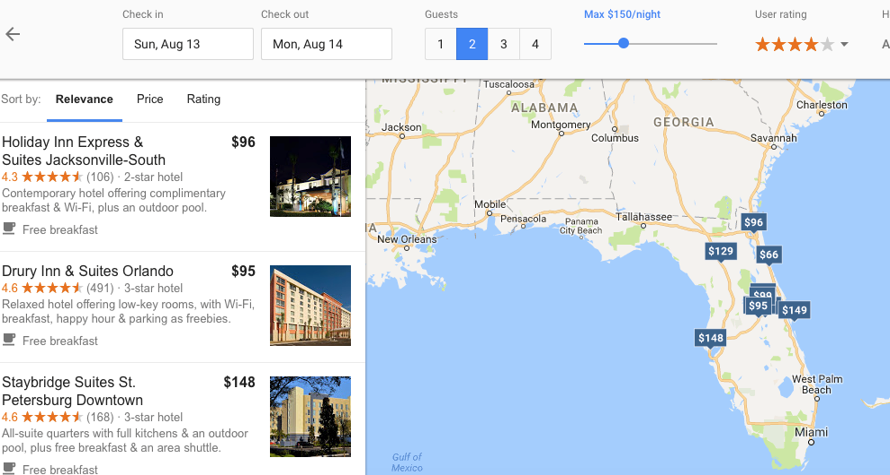View the Holiday Inn Express hotel photo
The height and width of the screenshot is (475, 890).
(310, 176)
